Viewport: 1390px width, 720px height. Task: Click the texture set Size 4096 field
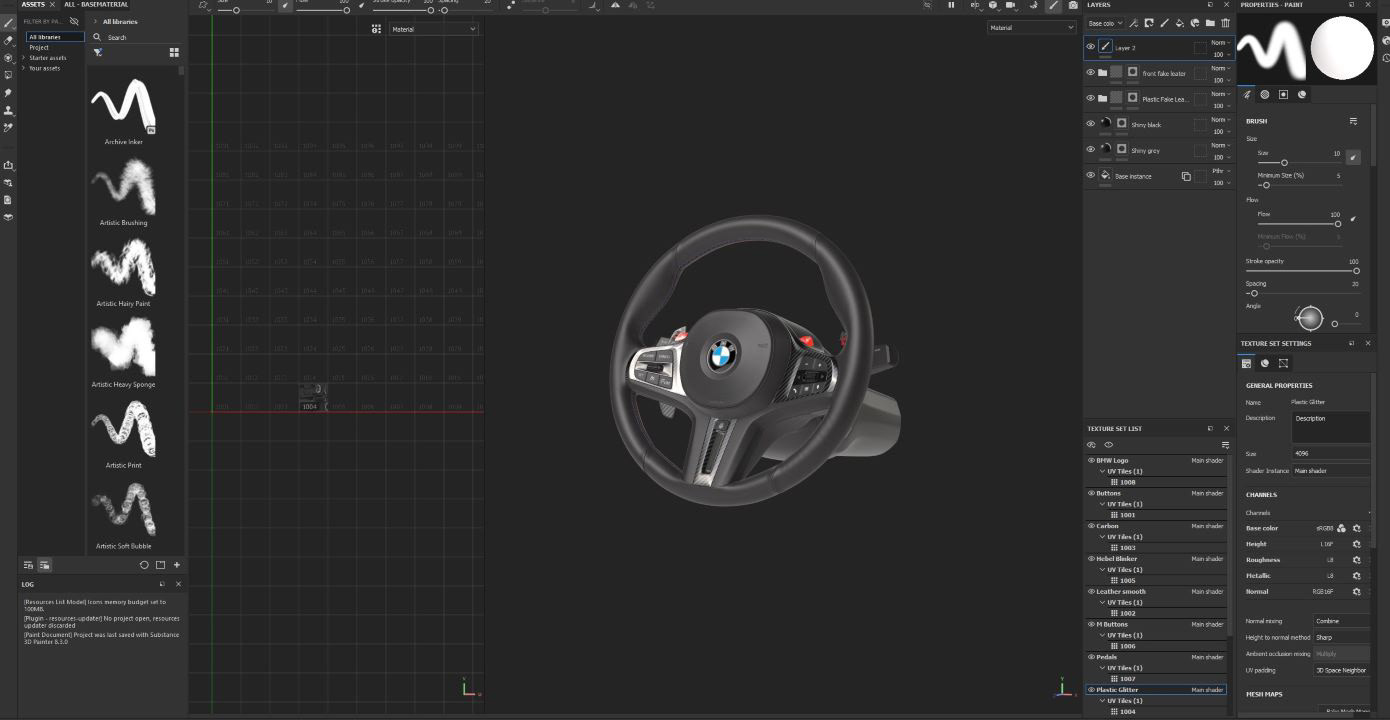(x=1331, y=453)
